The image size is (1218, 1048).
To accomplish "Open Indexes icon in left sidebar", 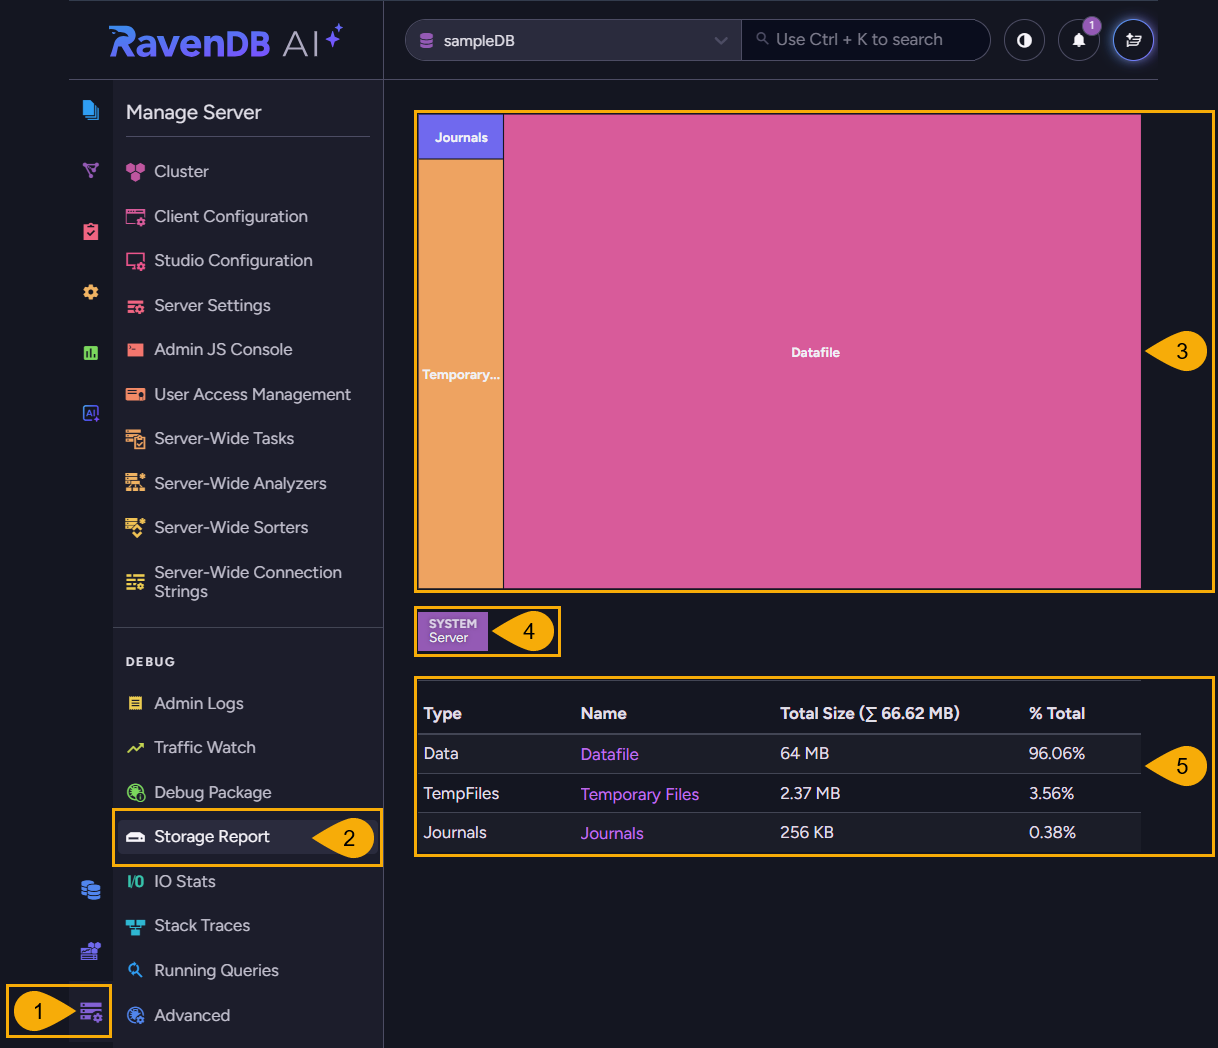I will (90, 170).
